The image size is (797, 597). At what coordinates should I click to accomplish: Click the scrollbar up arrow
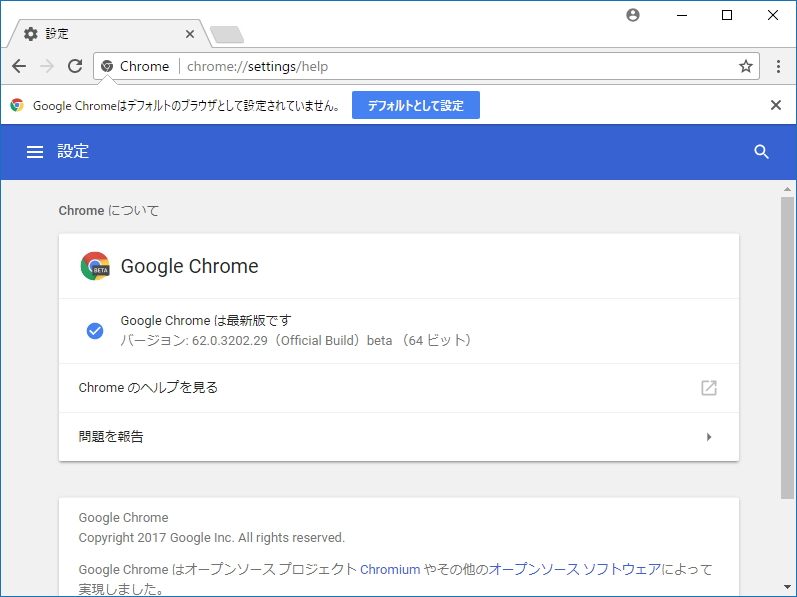click(x=787, y=189)
